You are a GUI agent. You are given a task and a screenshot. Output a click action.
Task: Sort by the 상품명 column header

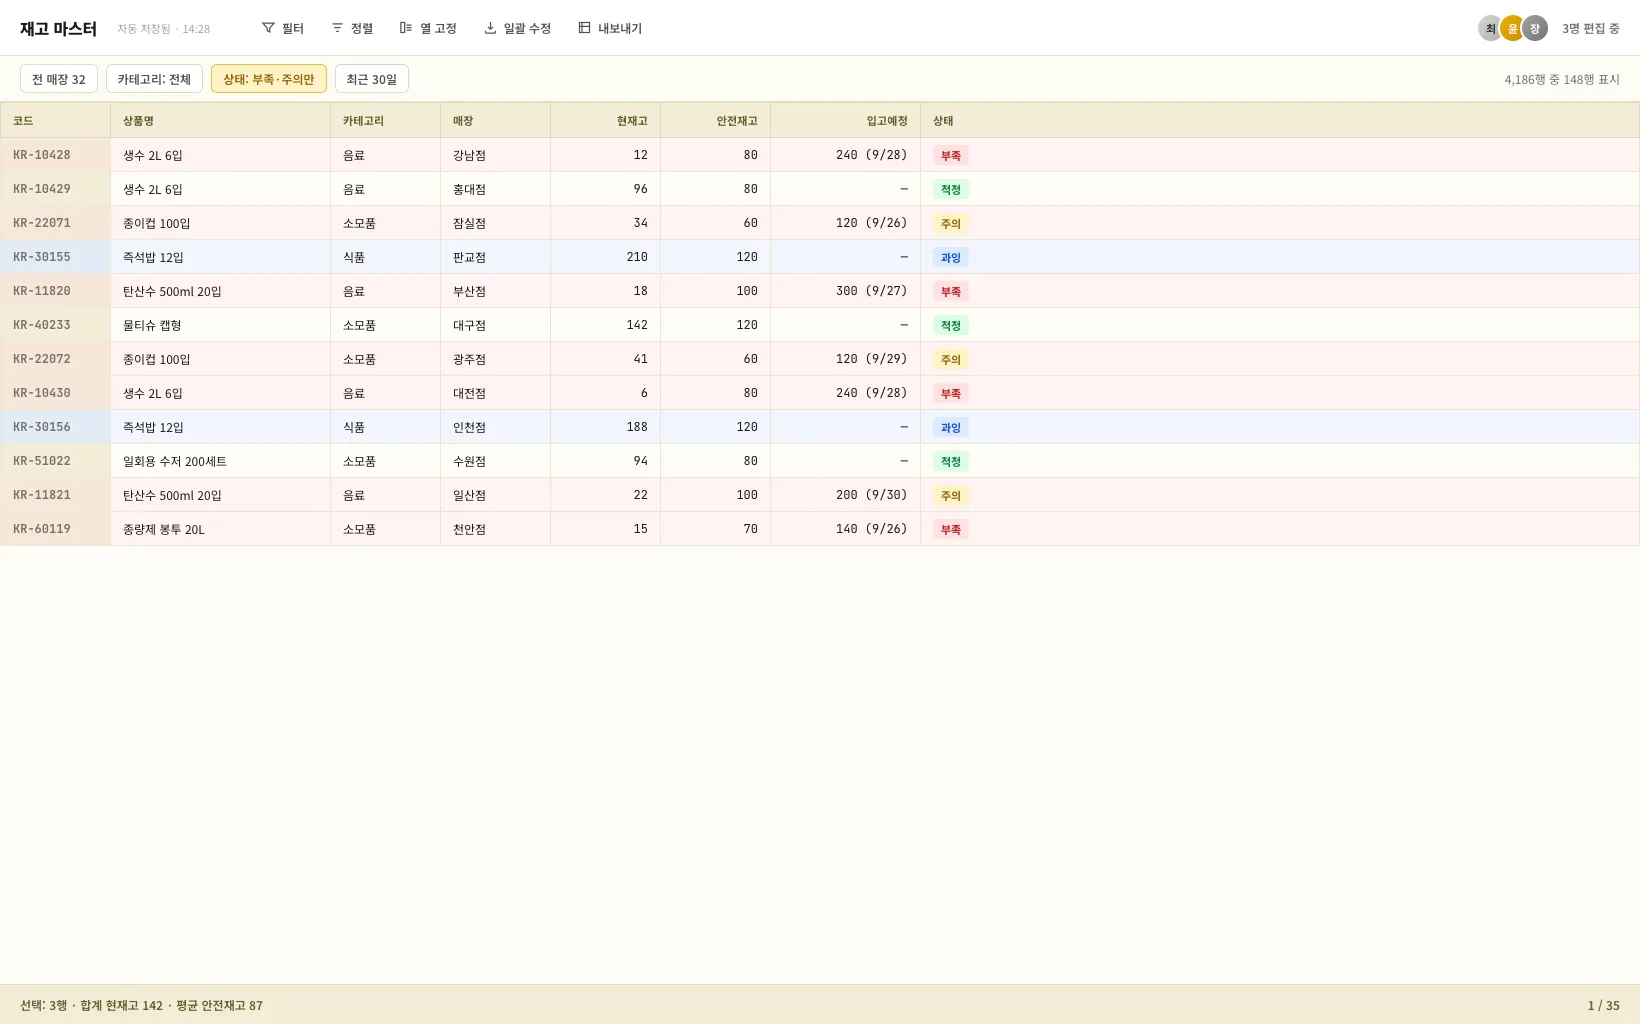[220, 120]
